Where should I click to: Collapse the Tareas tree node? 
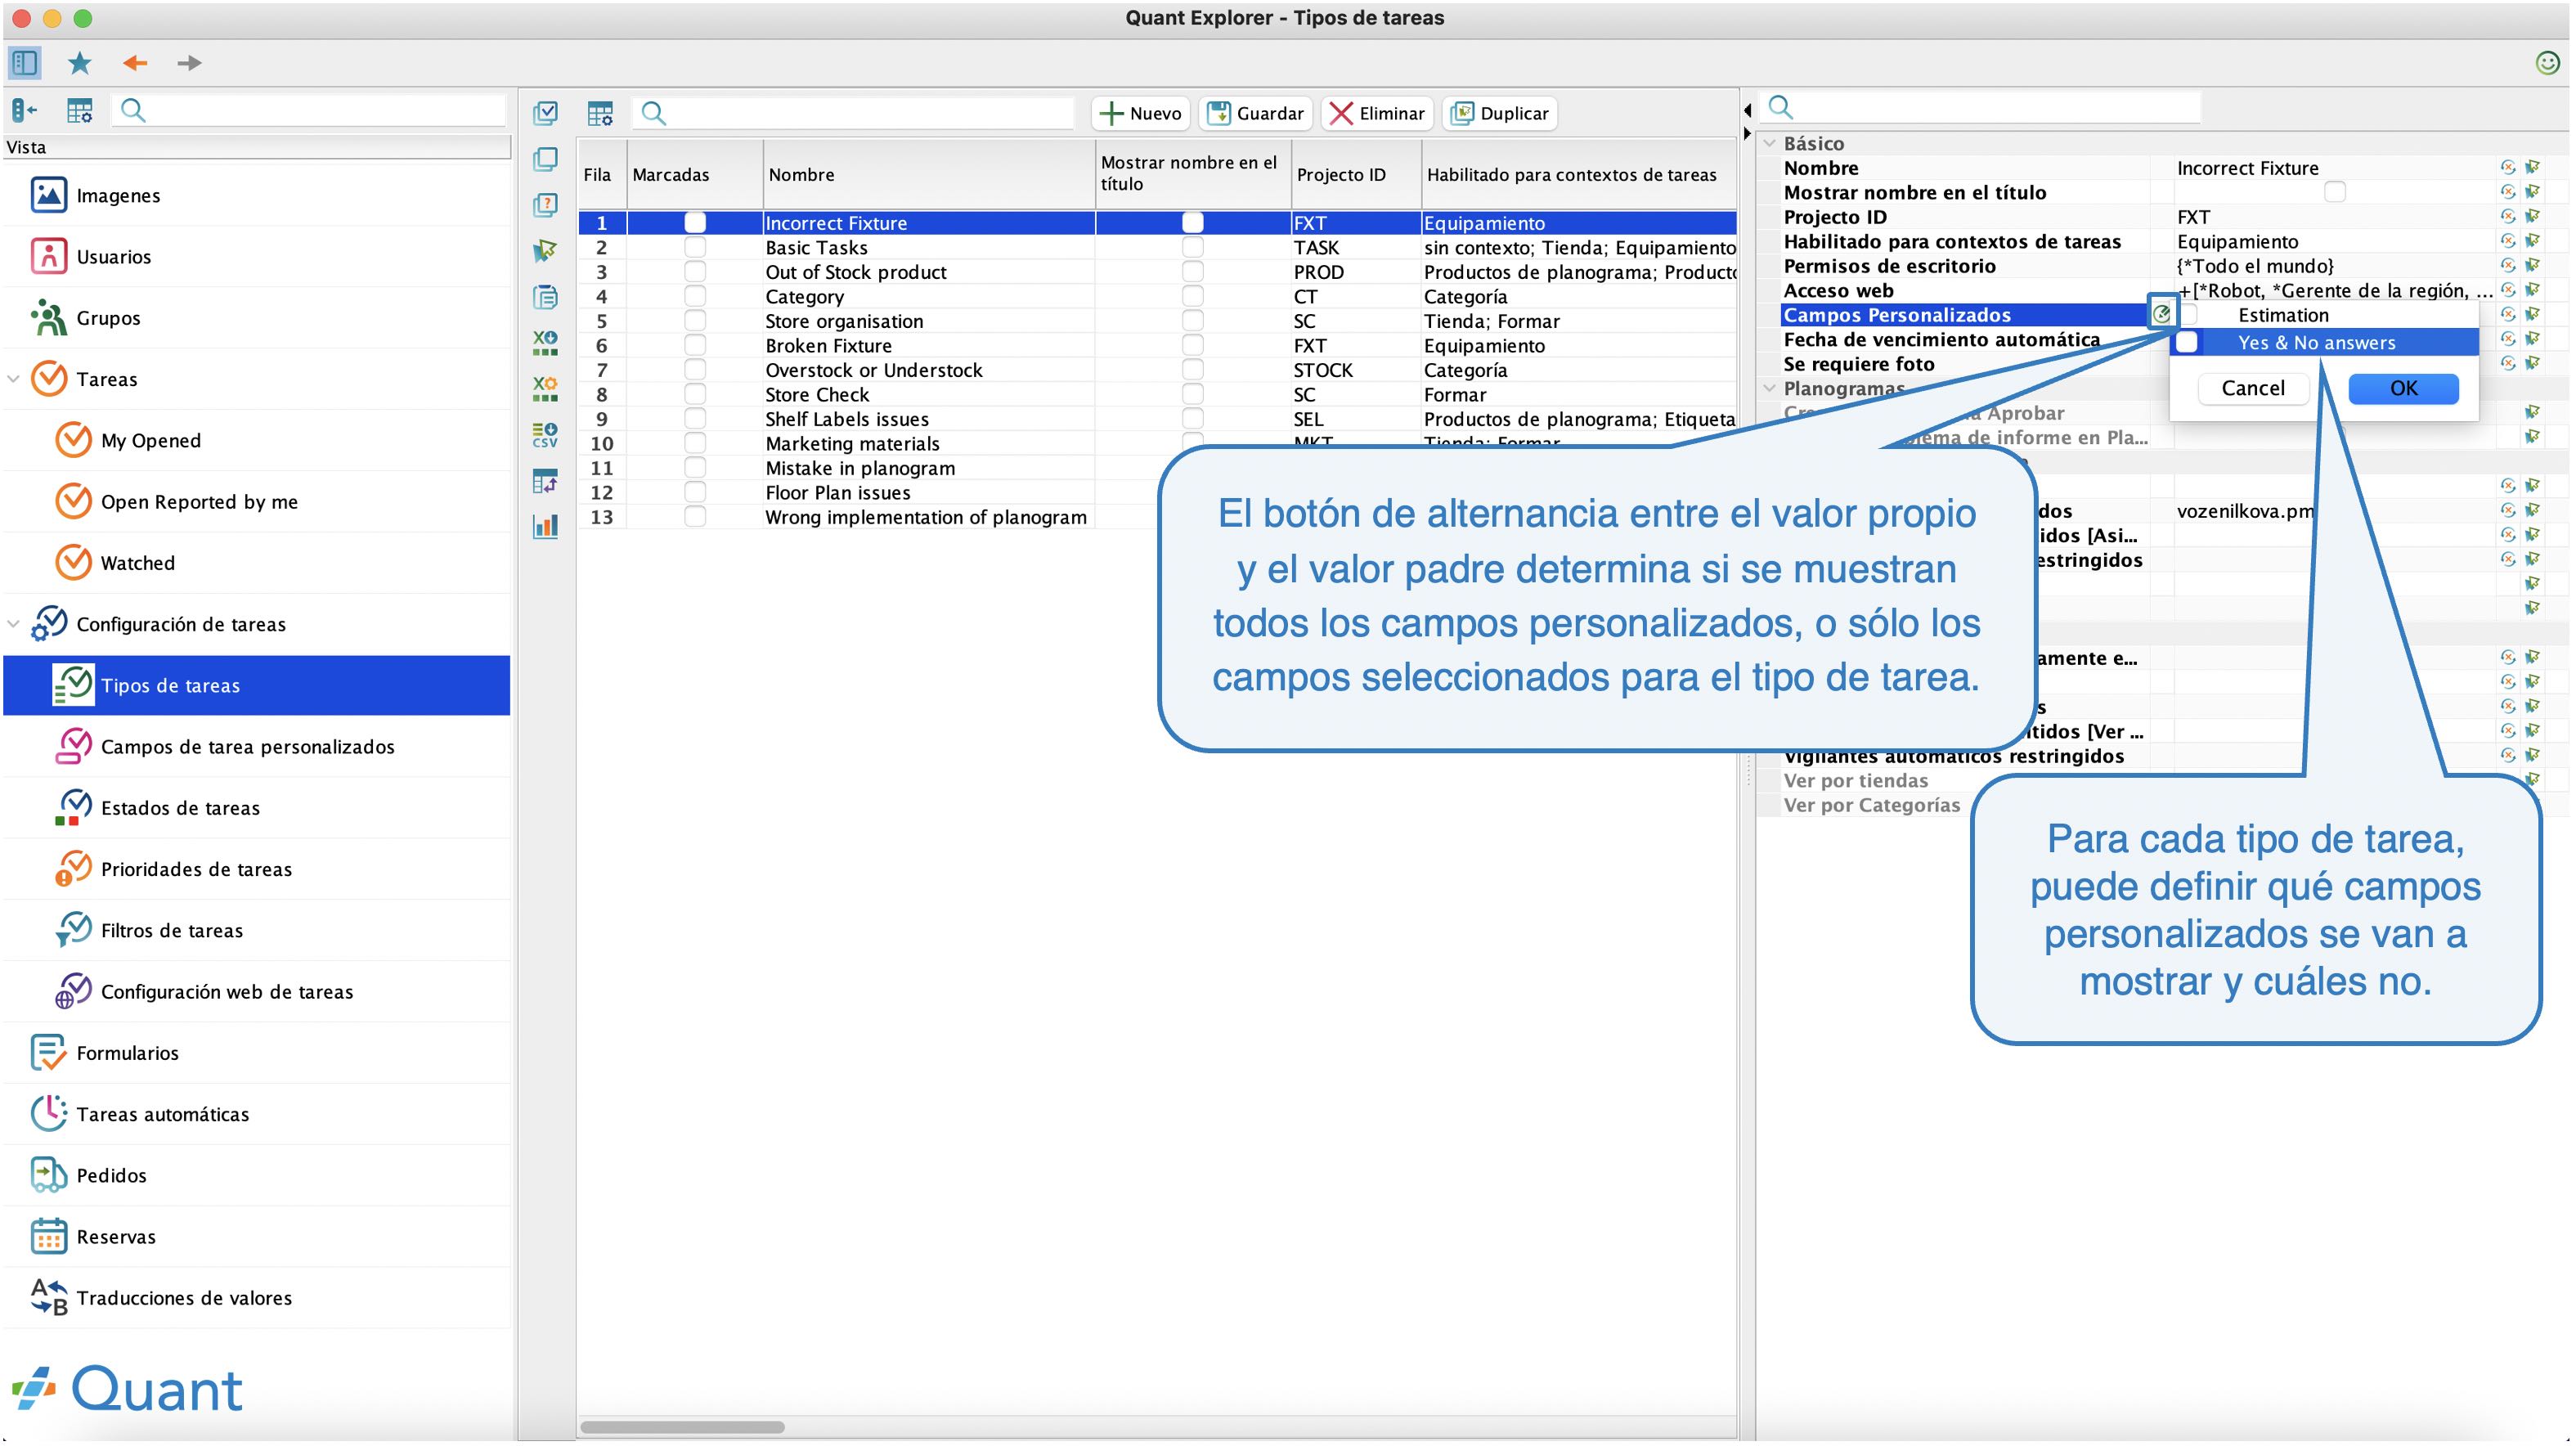(14, 379)
